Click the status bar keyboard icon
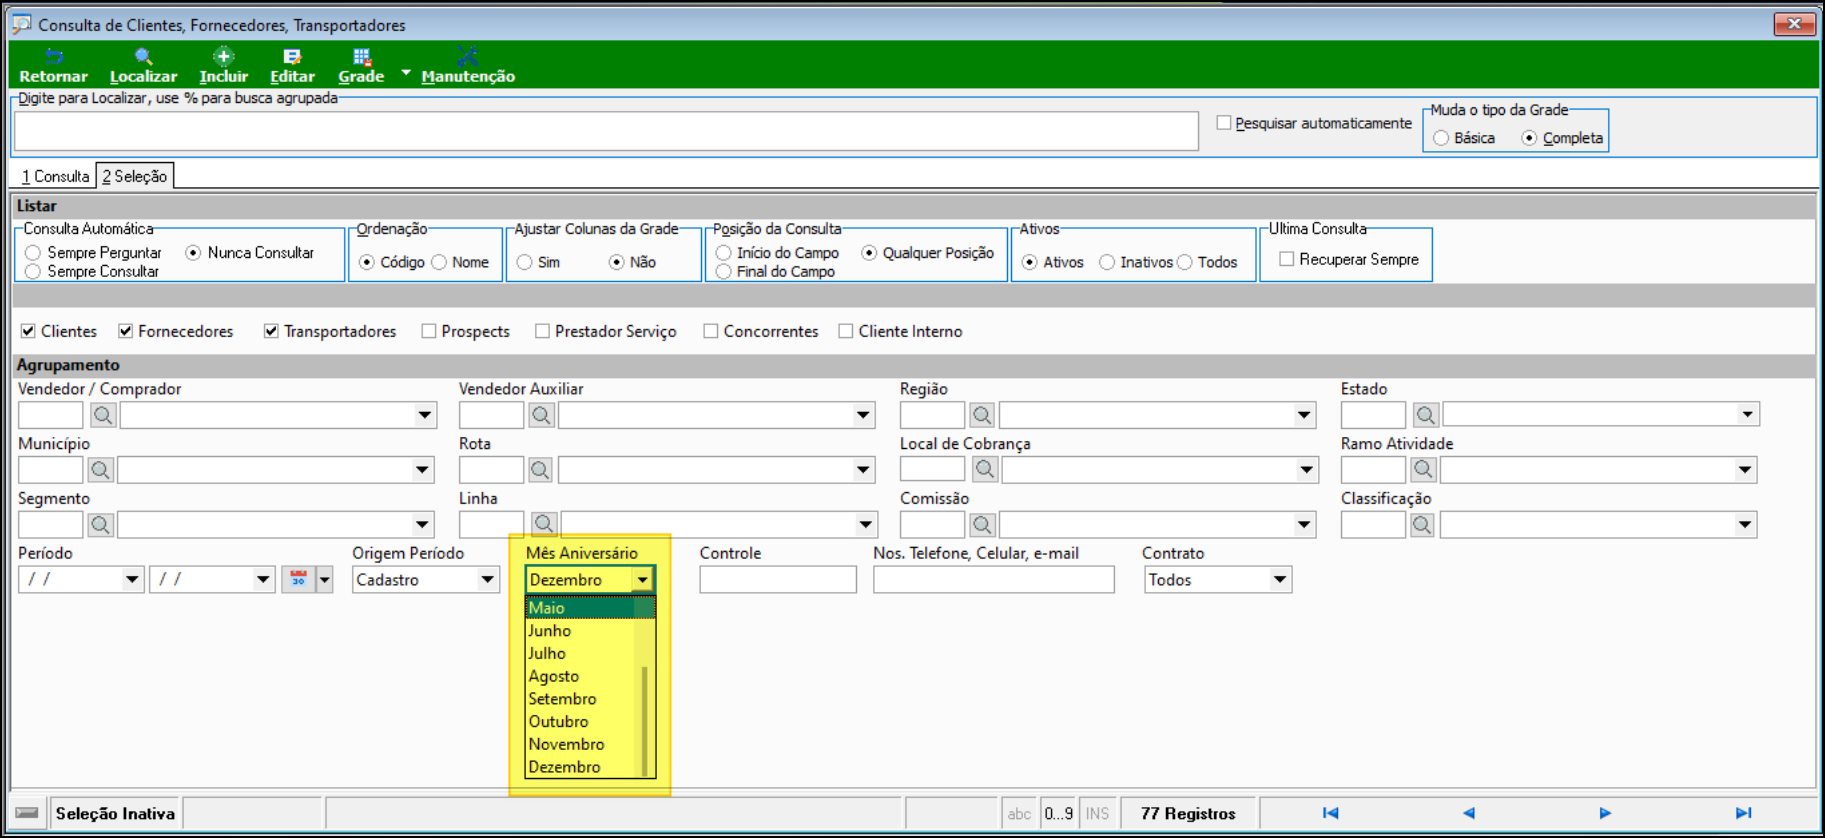Screen dimensions: 1825x838 tap(28, 813)
